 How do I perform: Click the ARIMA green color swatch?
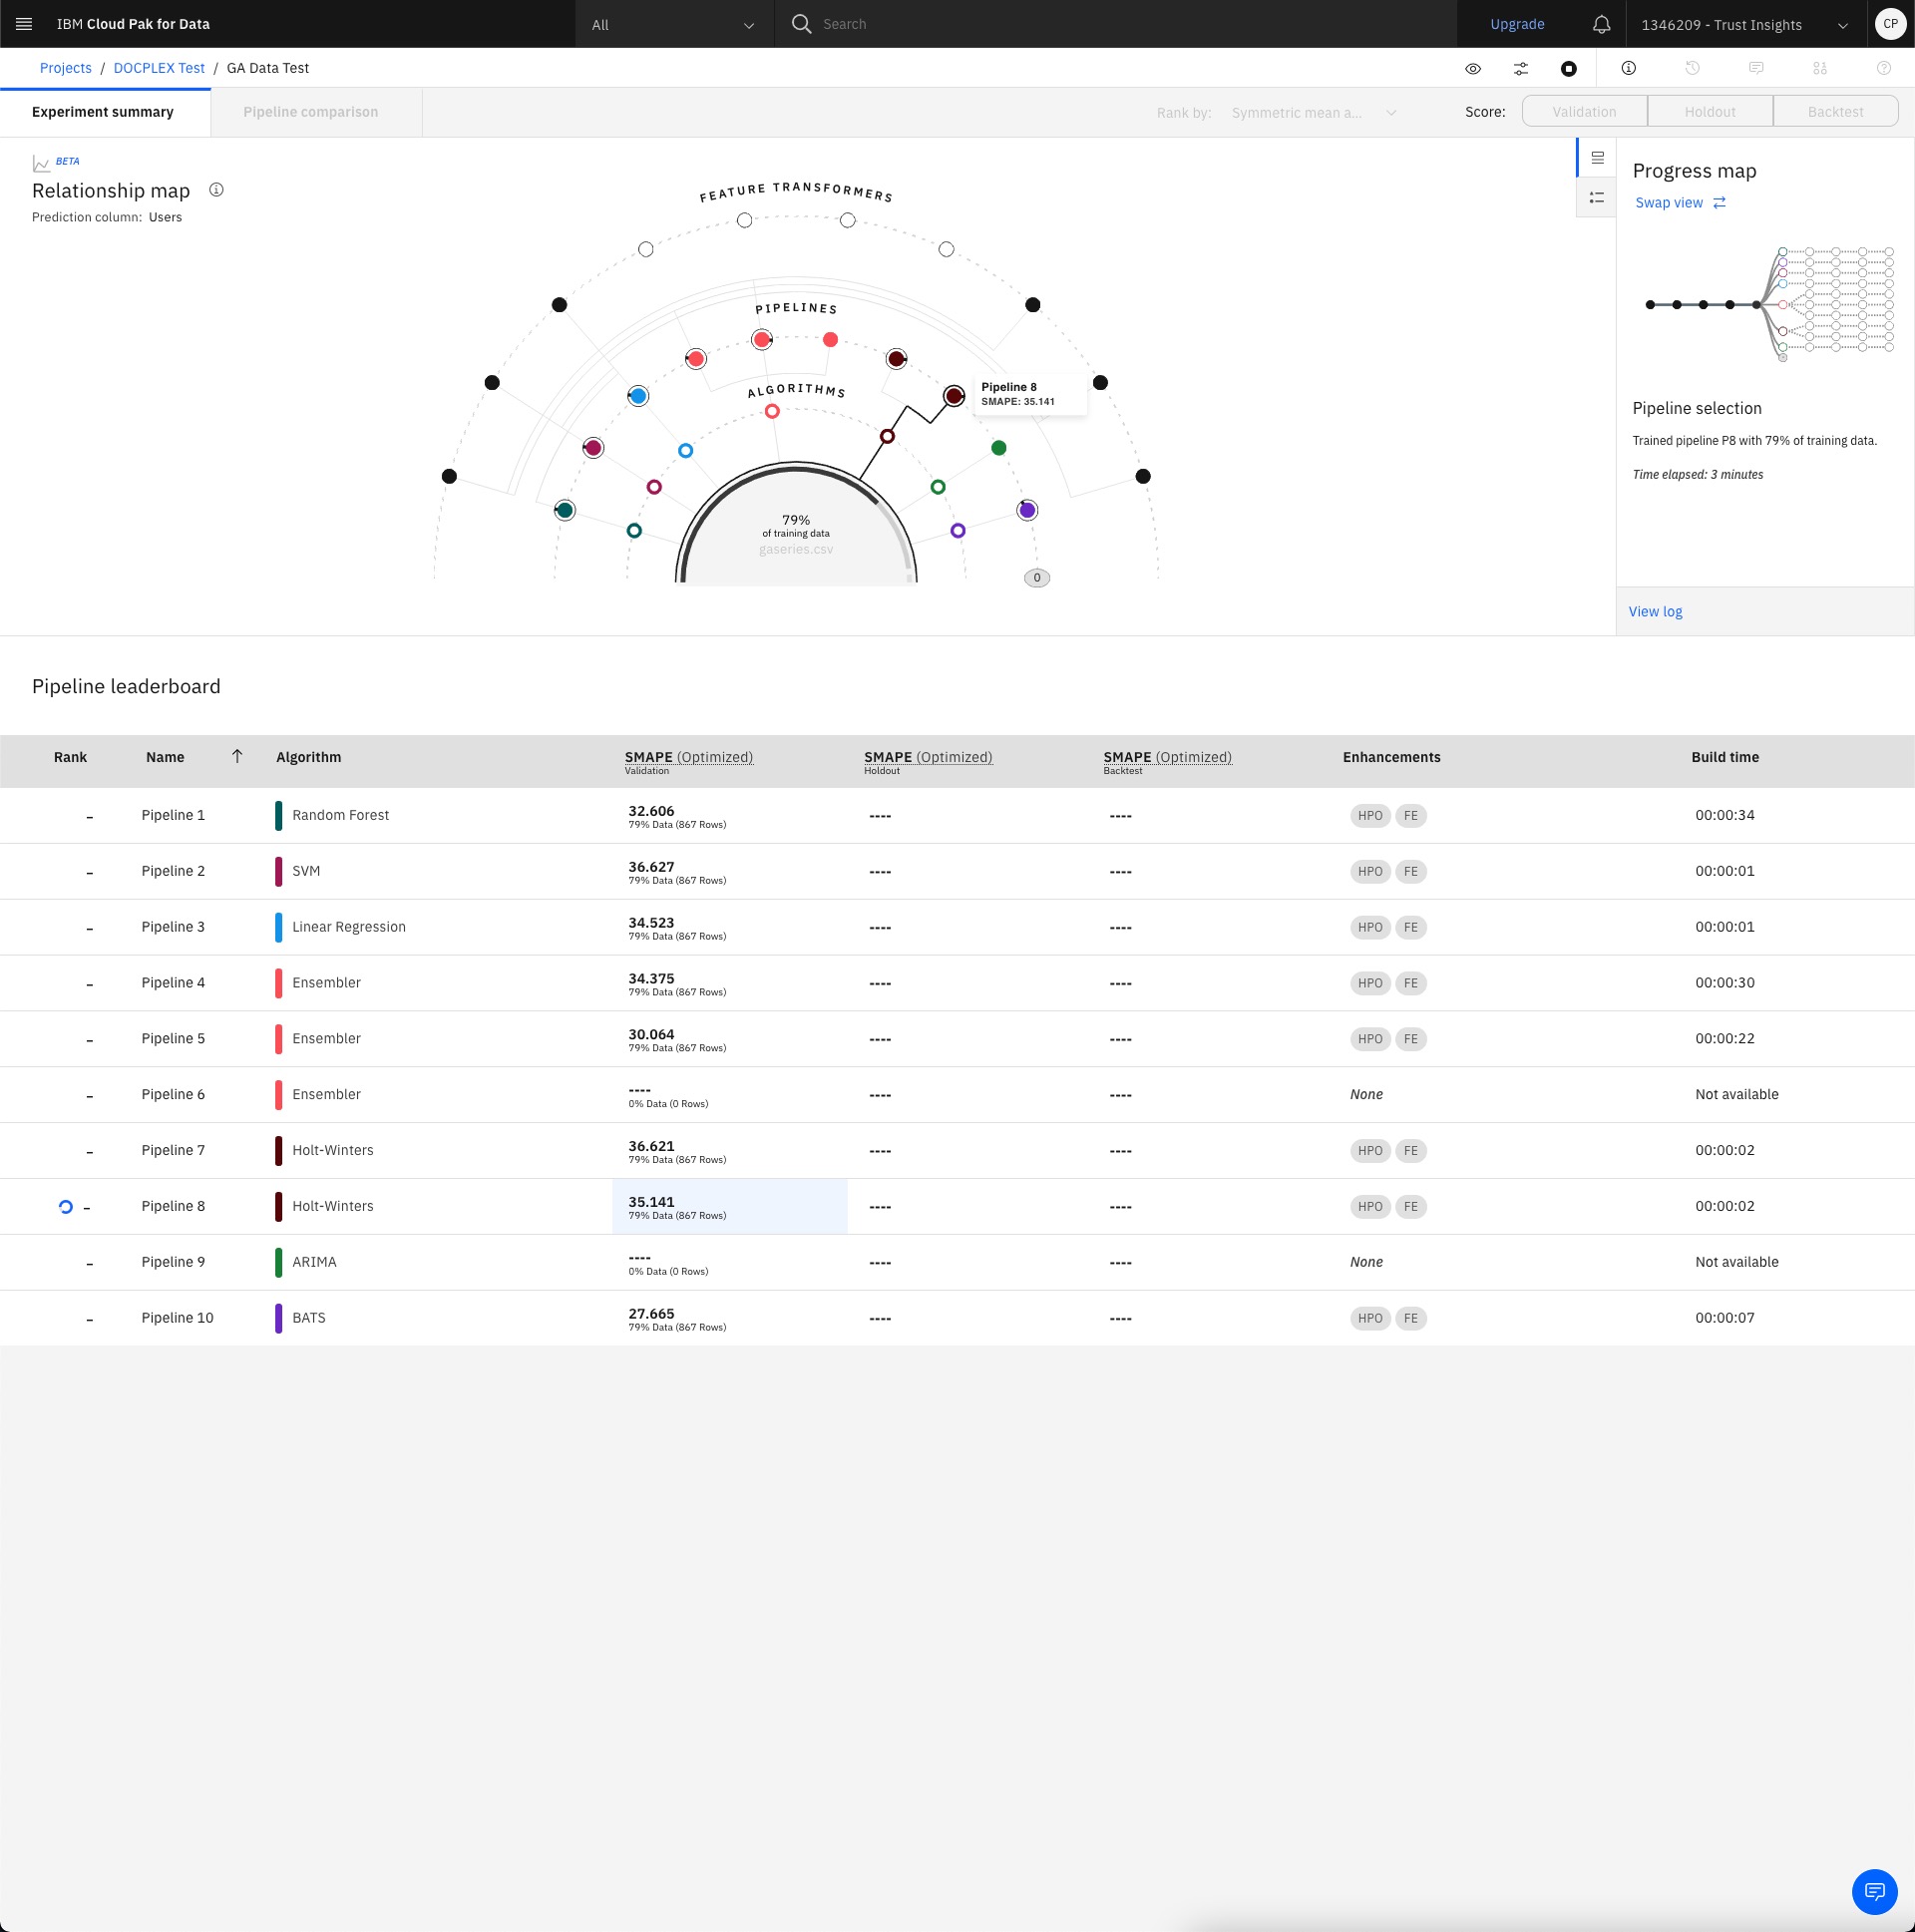coord(279,1263)
